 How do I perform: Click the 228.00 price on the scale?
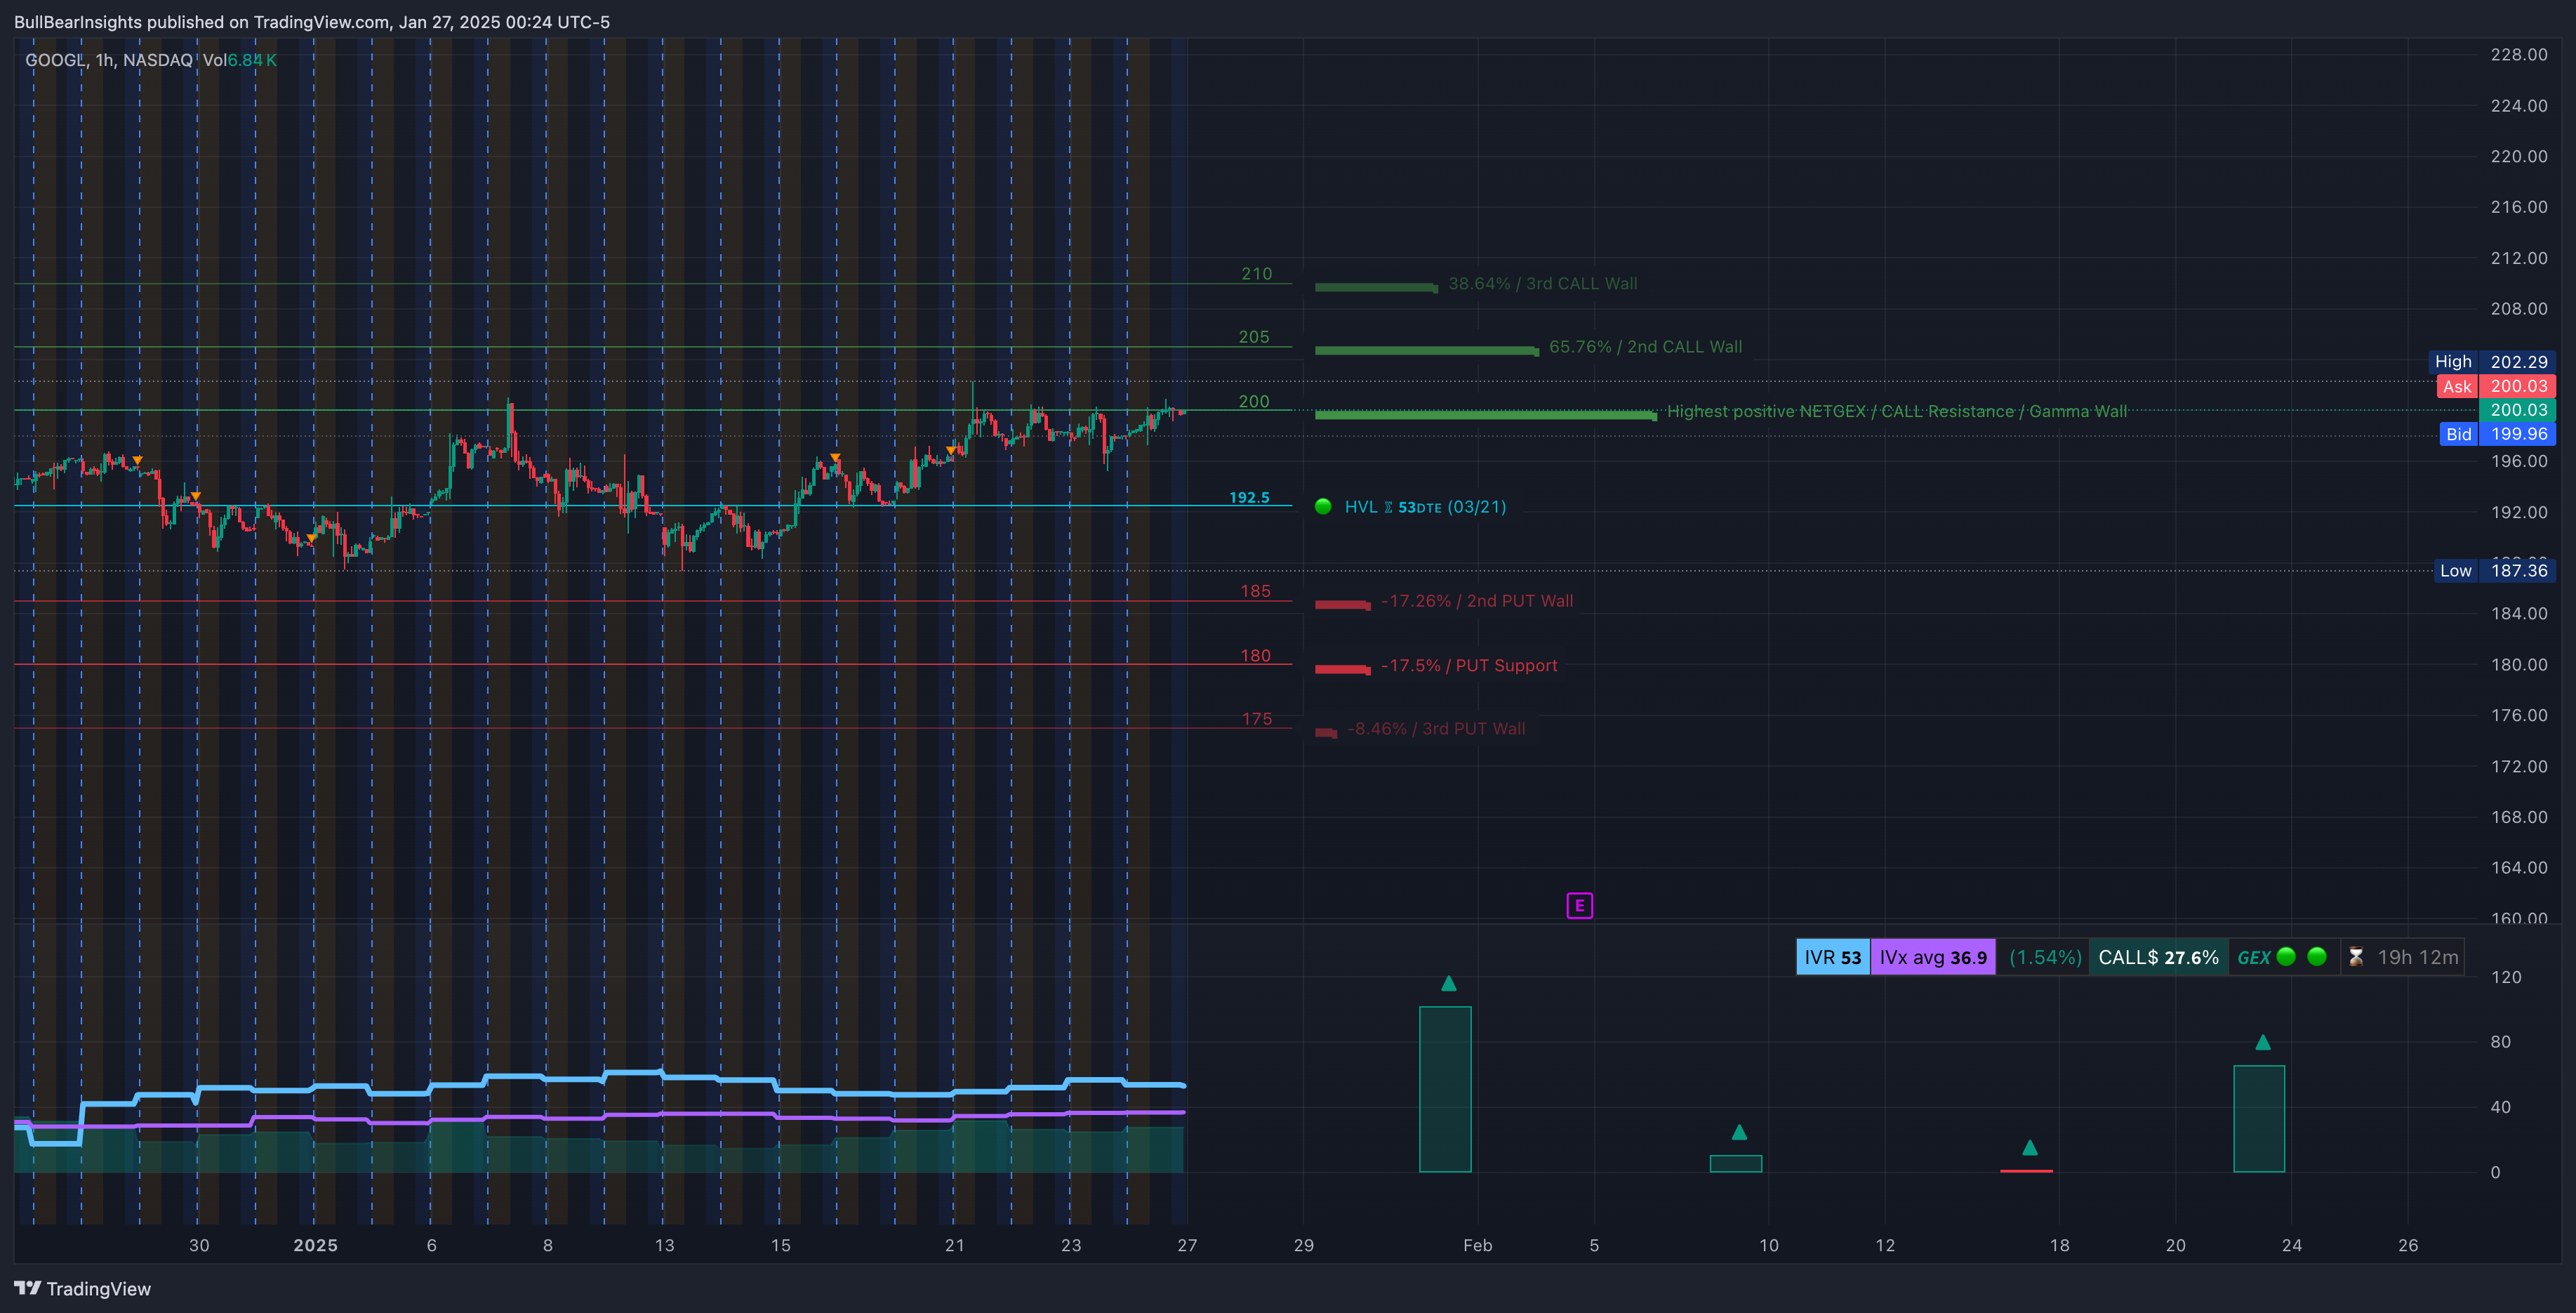(2518, 55)
